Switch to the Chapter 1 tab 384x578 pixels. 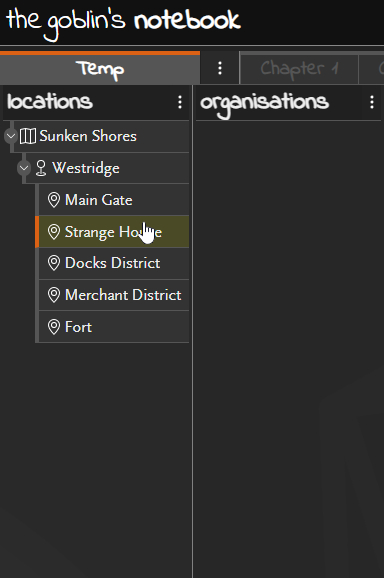[299, 69]
